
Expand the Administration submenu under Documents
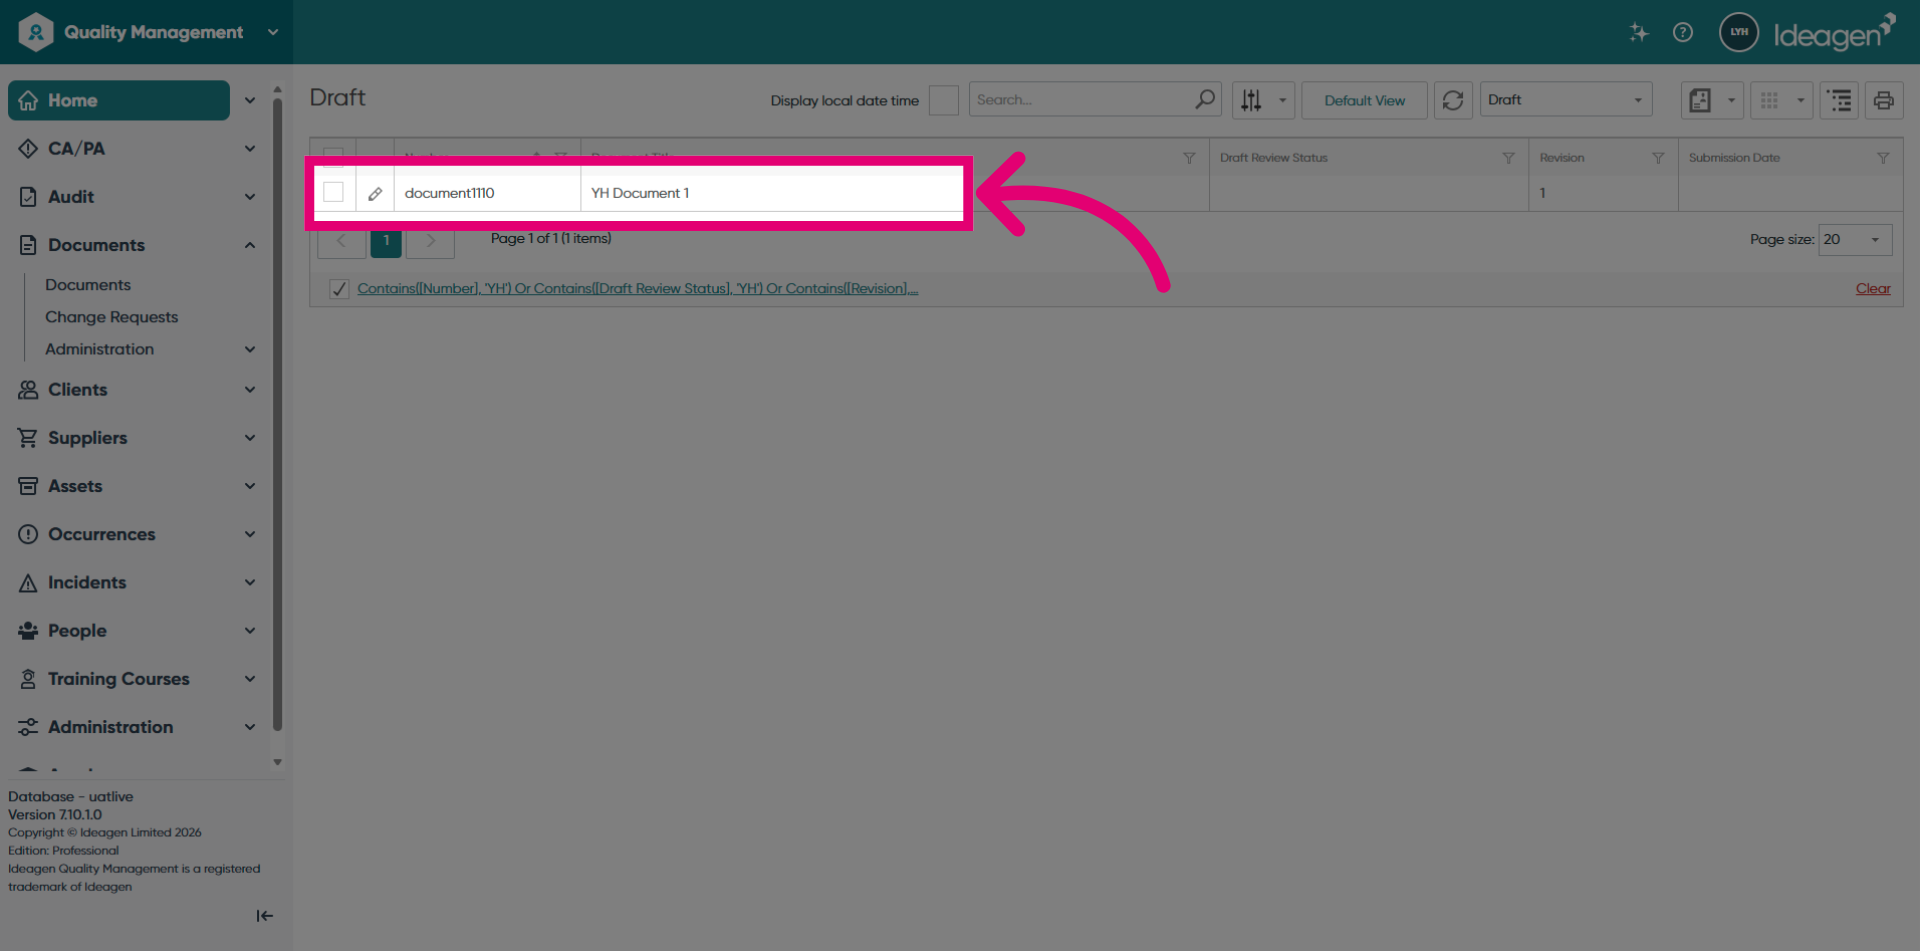pyautogui.click(x=250, y=349)
